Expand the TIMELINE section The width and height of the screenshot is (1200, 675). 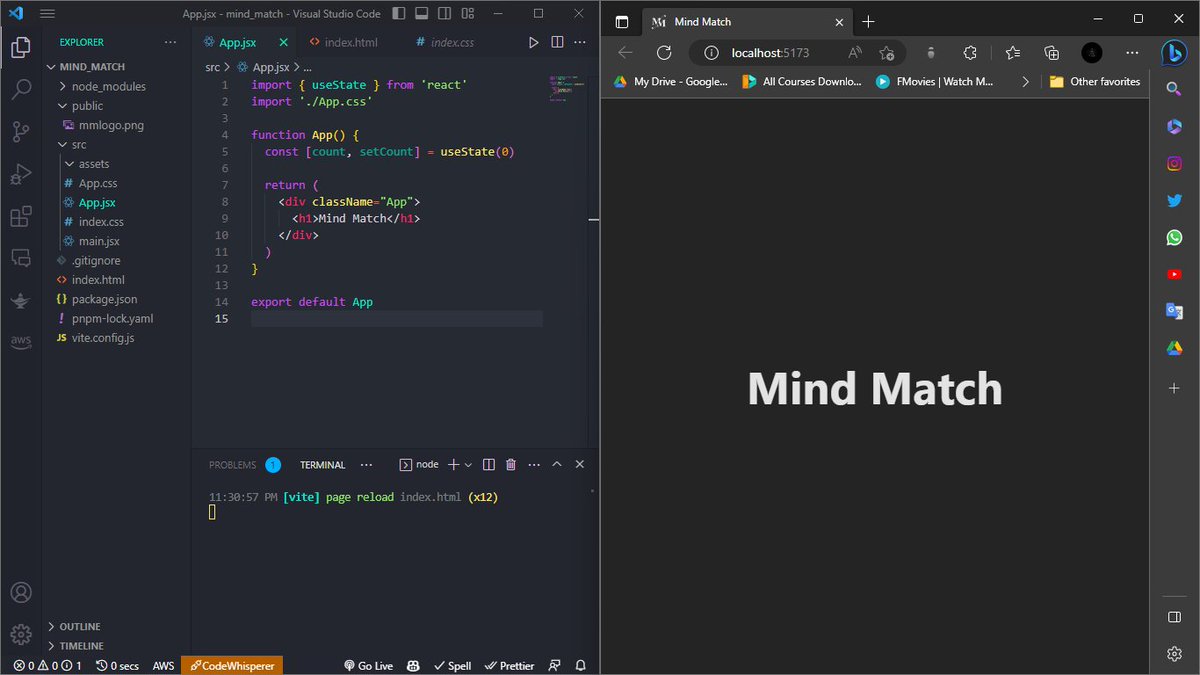[81, 646]
